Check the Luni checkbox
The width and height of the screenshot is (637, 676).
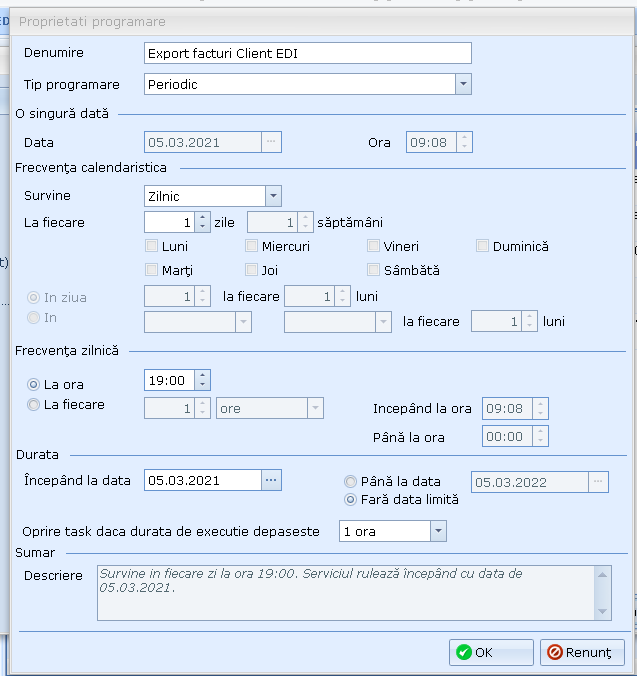[152, 246]
